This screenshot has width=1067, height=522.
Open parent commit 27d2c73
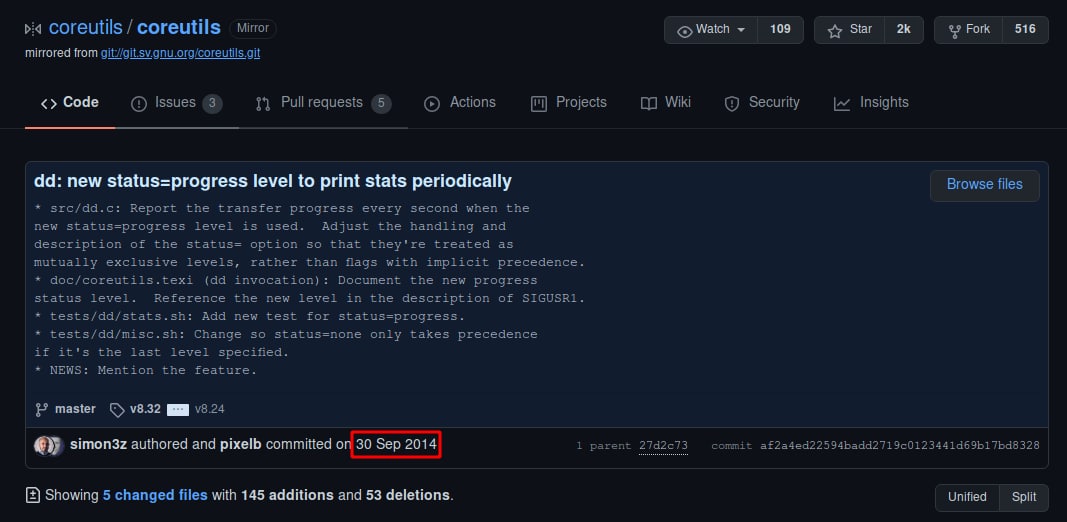663,446
